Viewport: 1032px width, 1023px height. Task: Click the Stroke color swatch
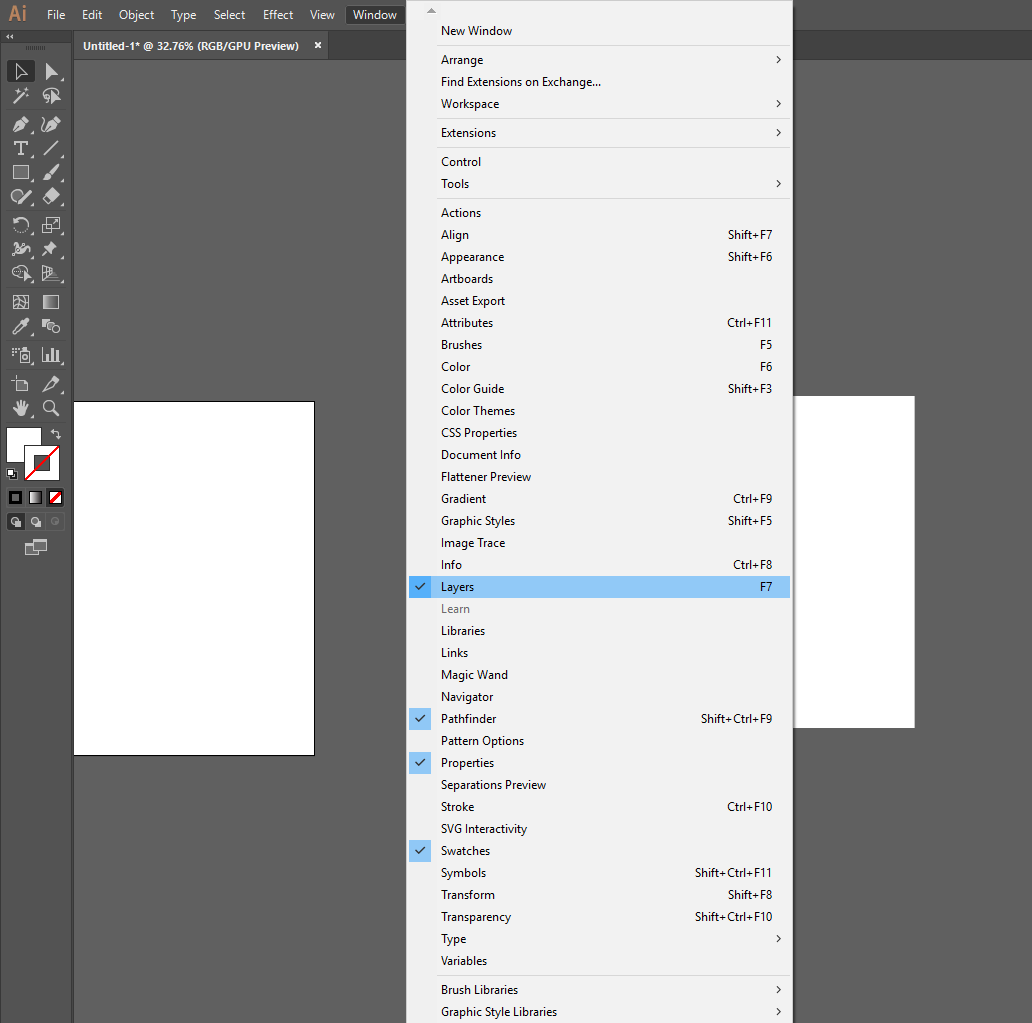point(41,463)
